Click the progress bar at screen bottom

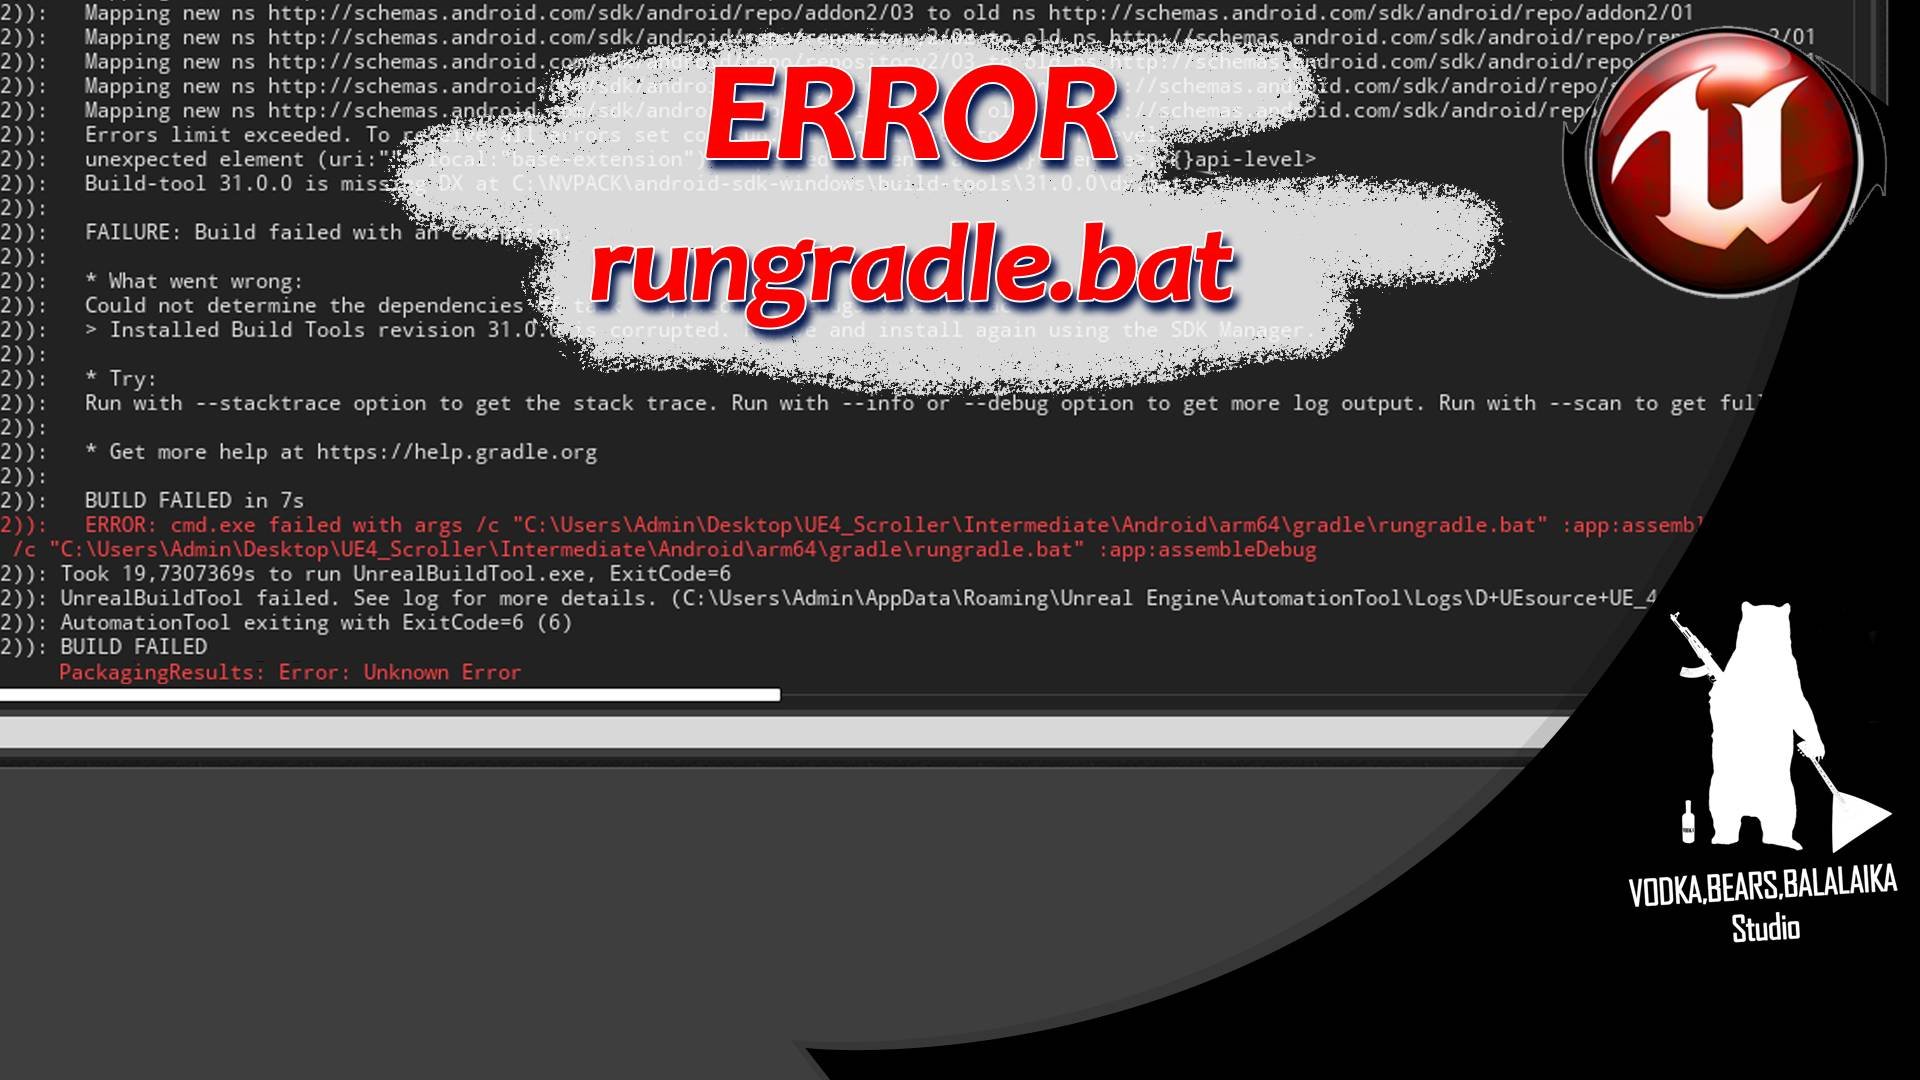point(388,694)
